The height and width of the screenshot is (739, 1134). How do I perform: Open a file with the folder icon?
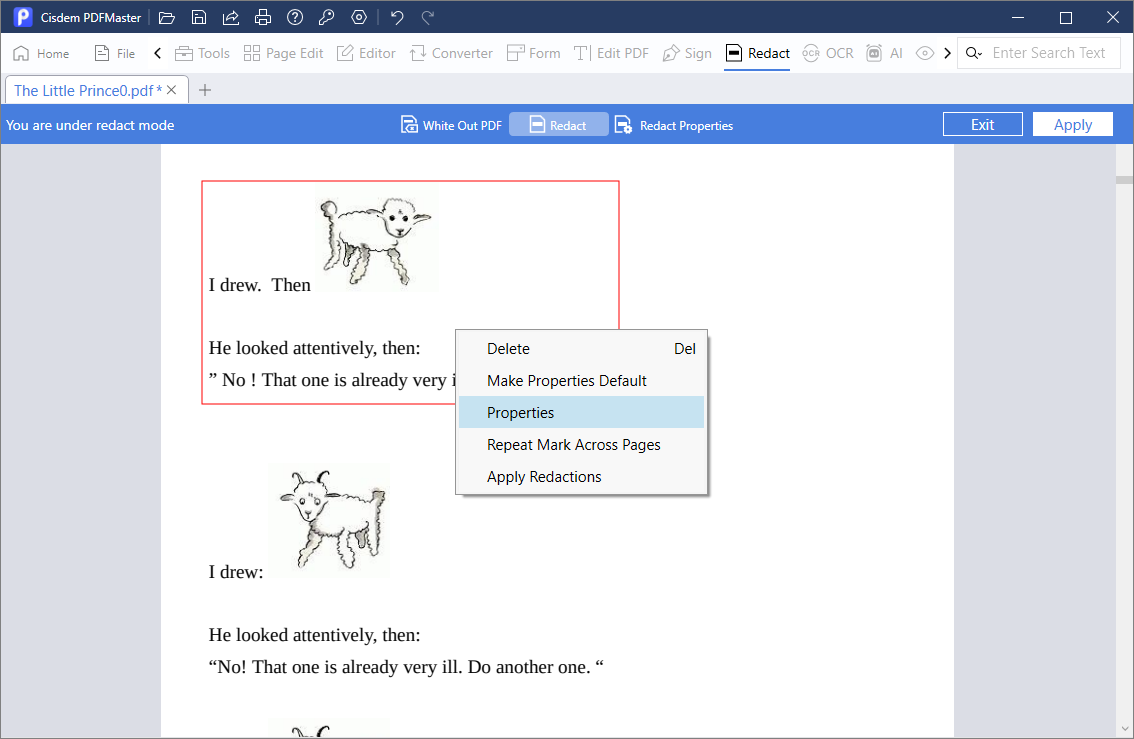[167, 17]
